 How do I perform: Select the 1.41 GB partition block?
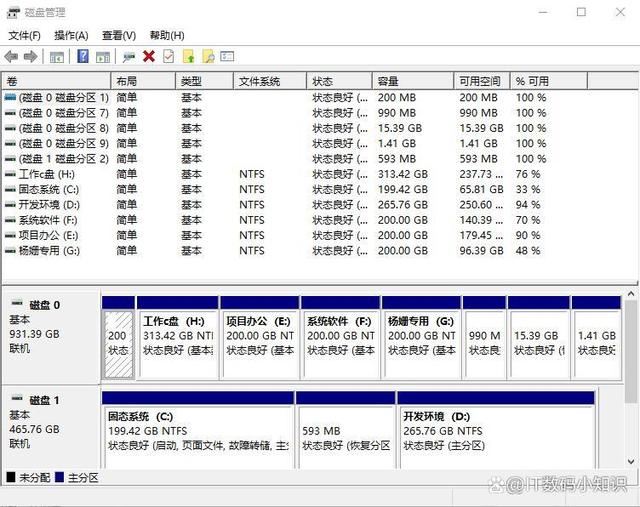[x=596, y=338]
